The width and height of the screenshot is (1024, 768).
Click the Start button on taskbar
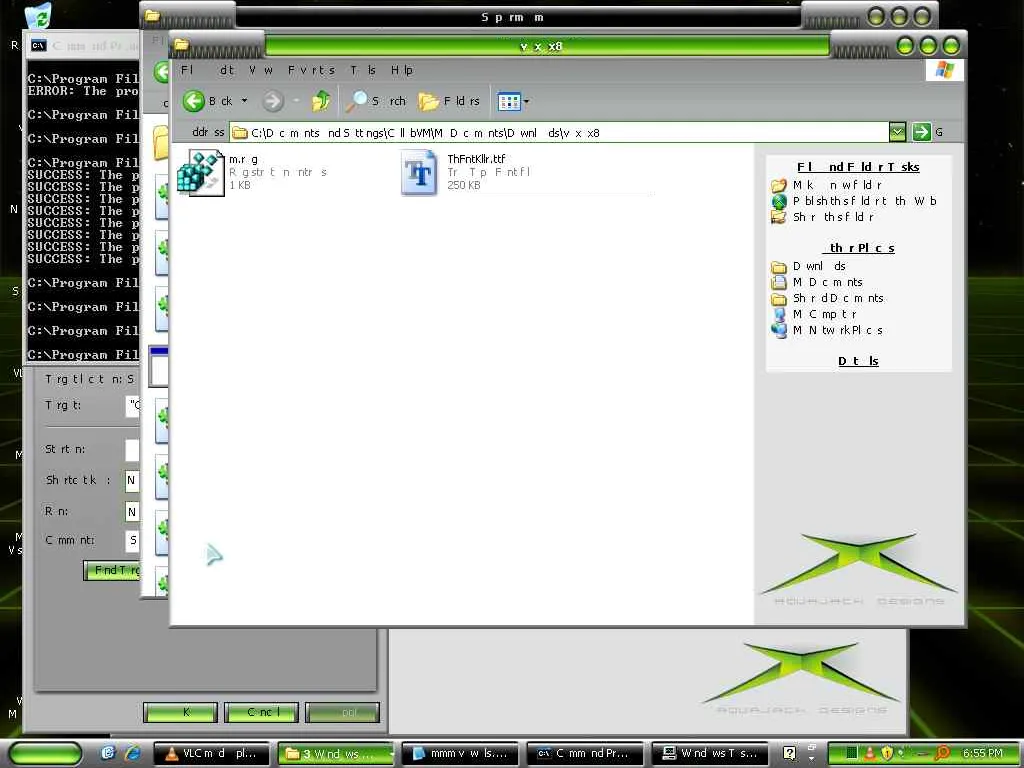coord(45,754)
